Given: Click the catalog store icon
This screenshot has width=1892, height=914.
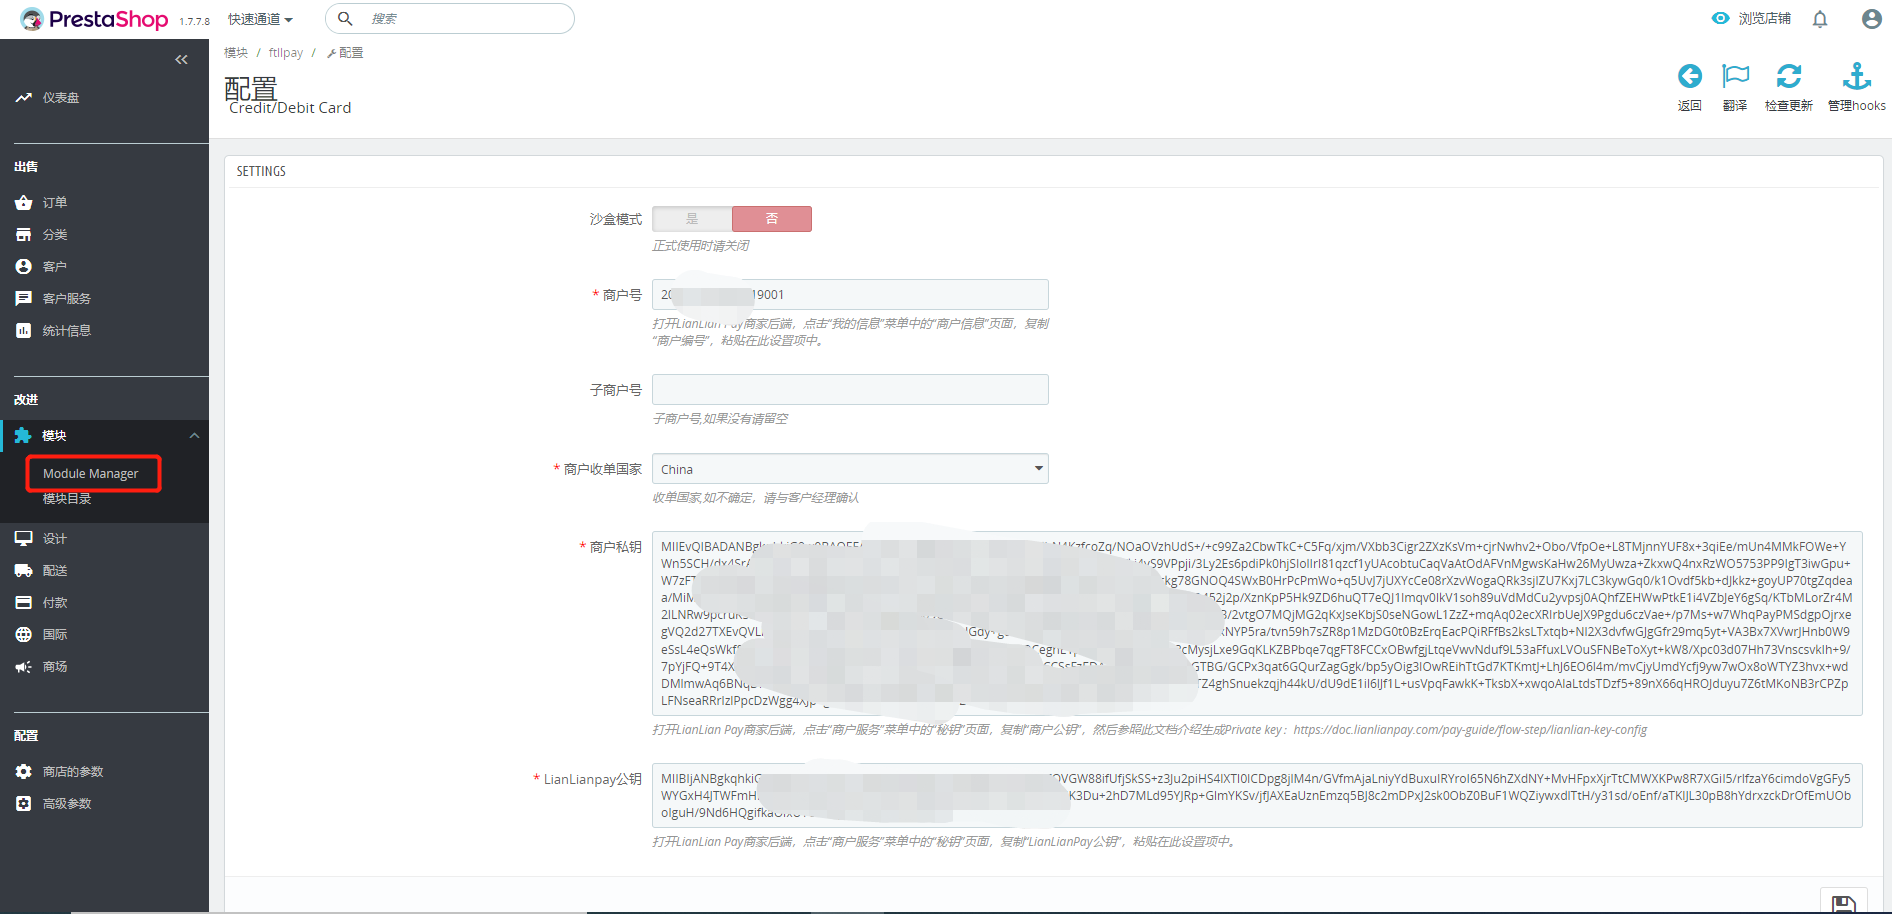Looking at the screenshot, I should [24, 235].
